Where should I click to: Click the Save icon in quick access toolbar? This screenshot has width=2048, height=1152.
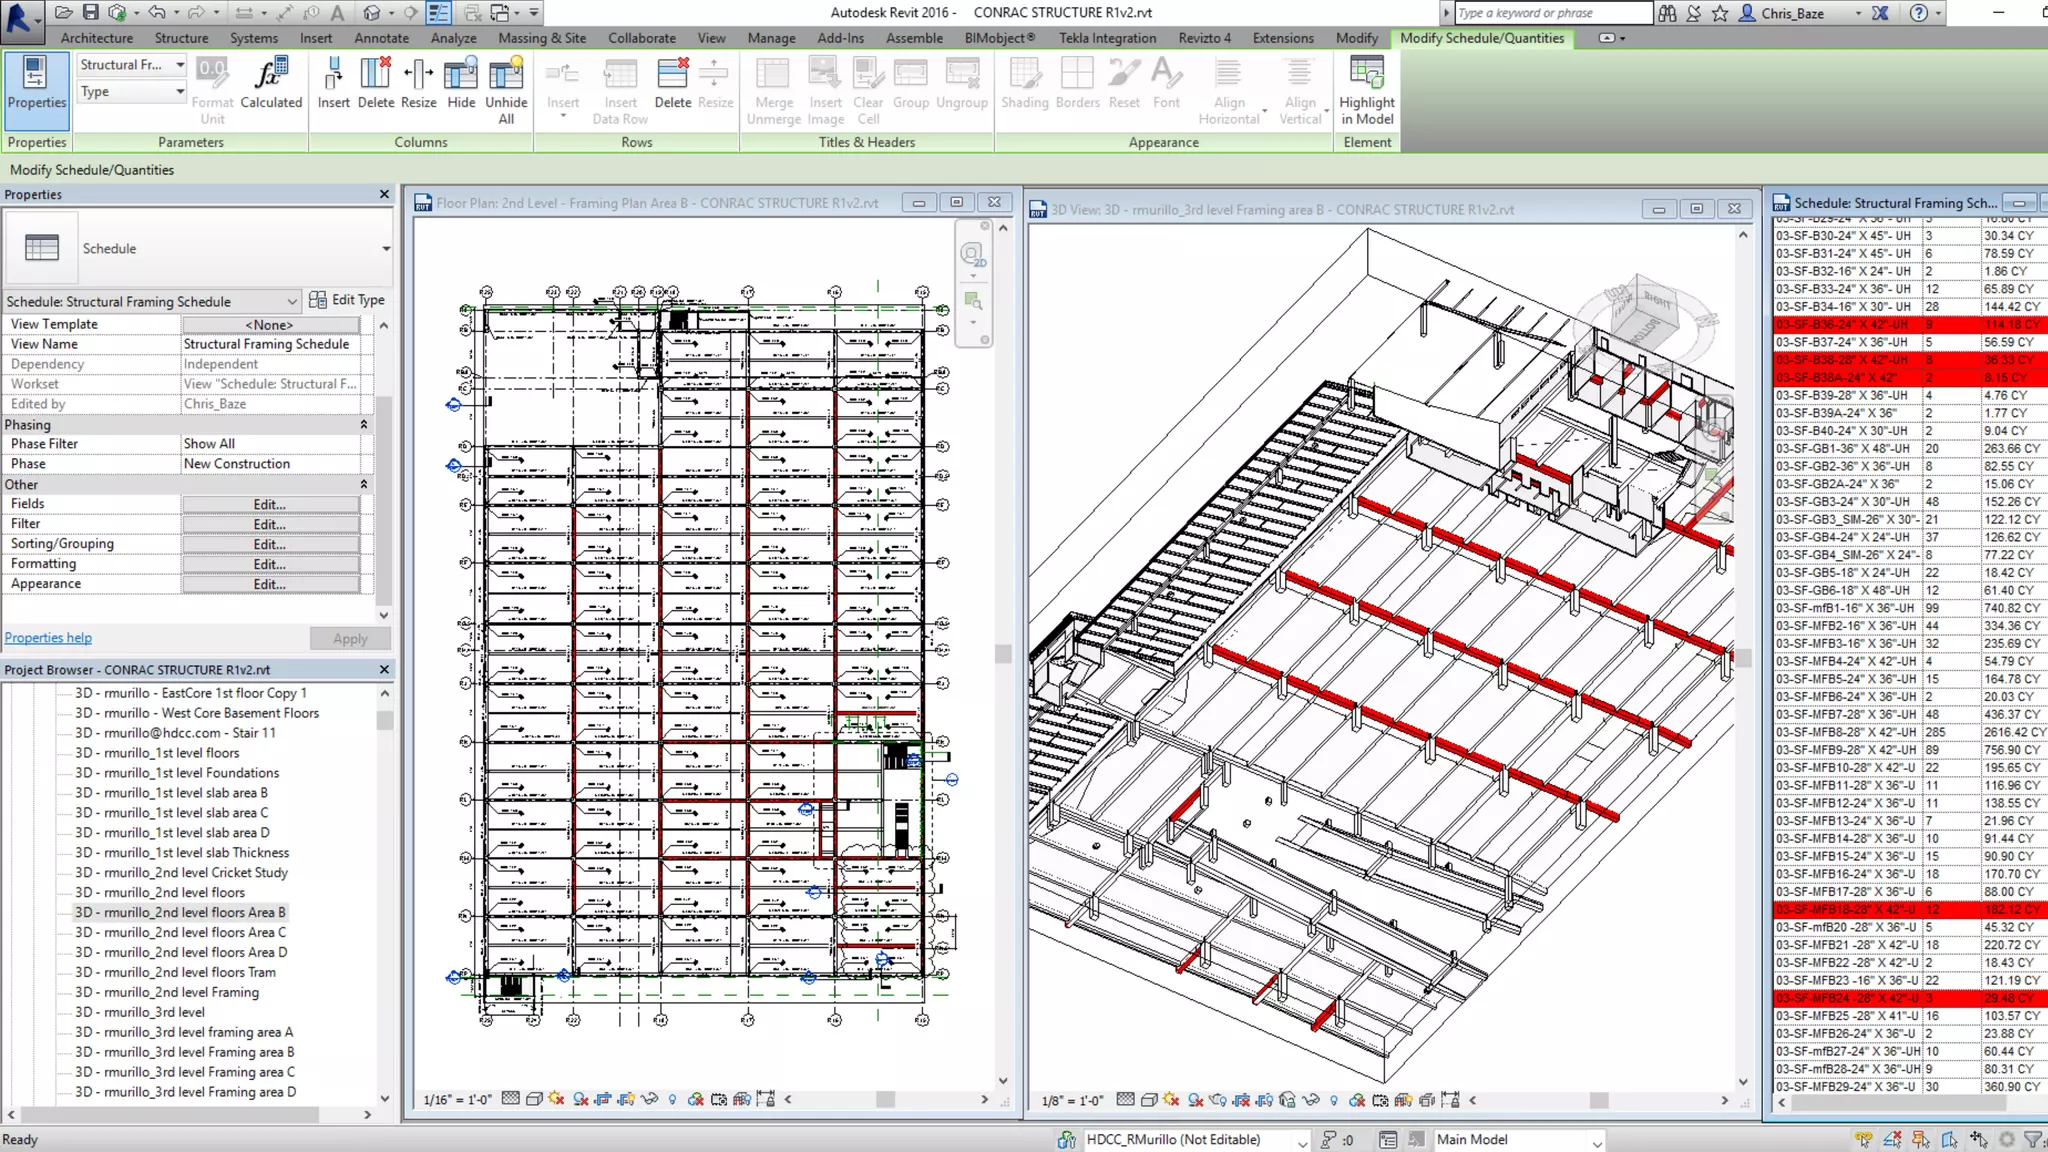pos(91,13)
